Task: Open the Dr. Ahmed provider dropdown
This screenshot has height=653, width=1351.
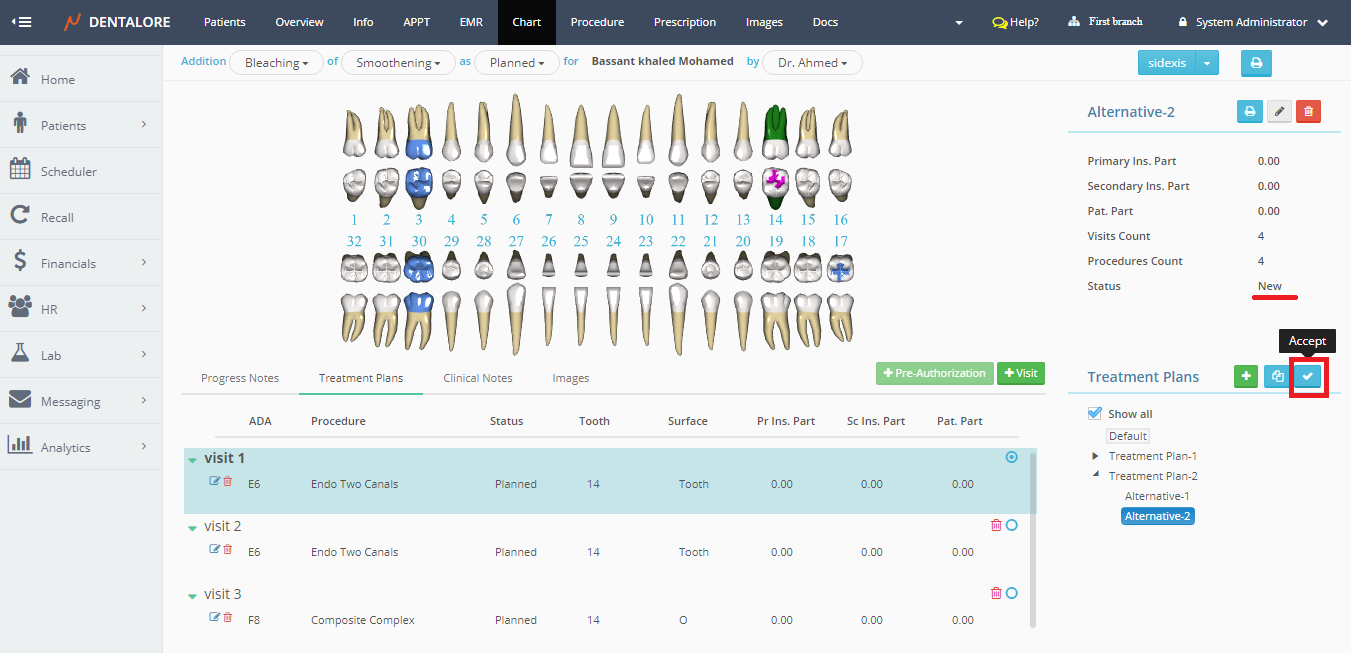Action: point(812,63)
